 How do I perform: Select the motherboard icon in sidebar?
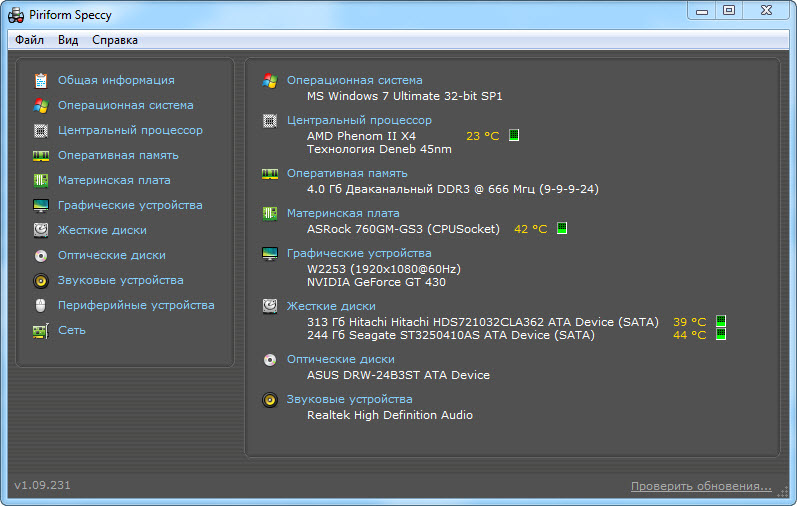(41, 180)
